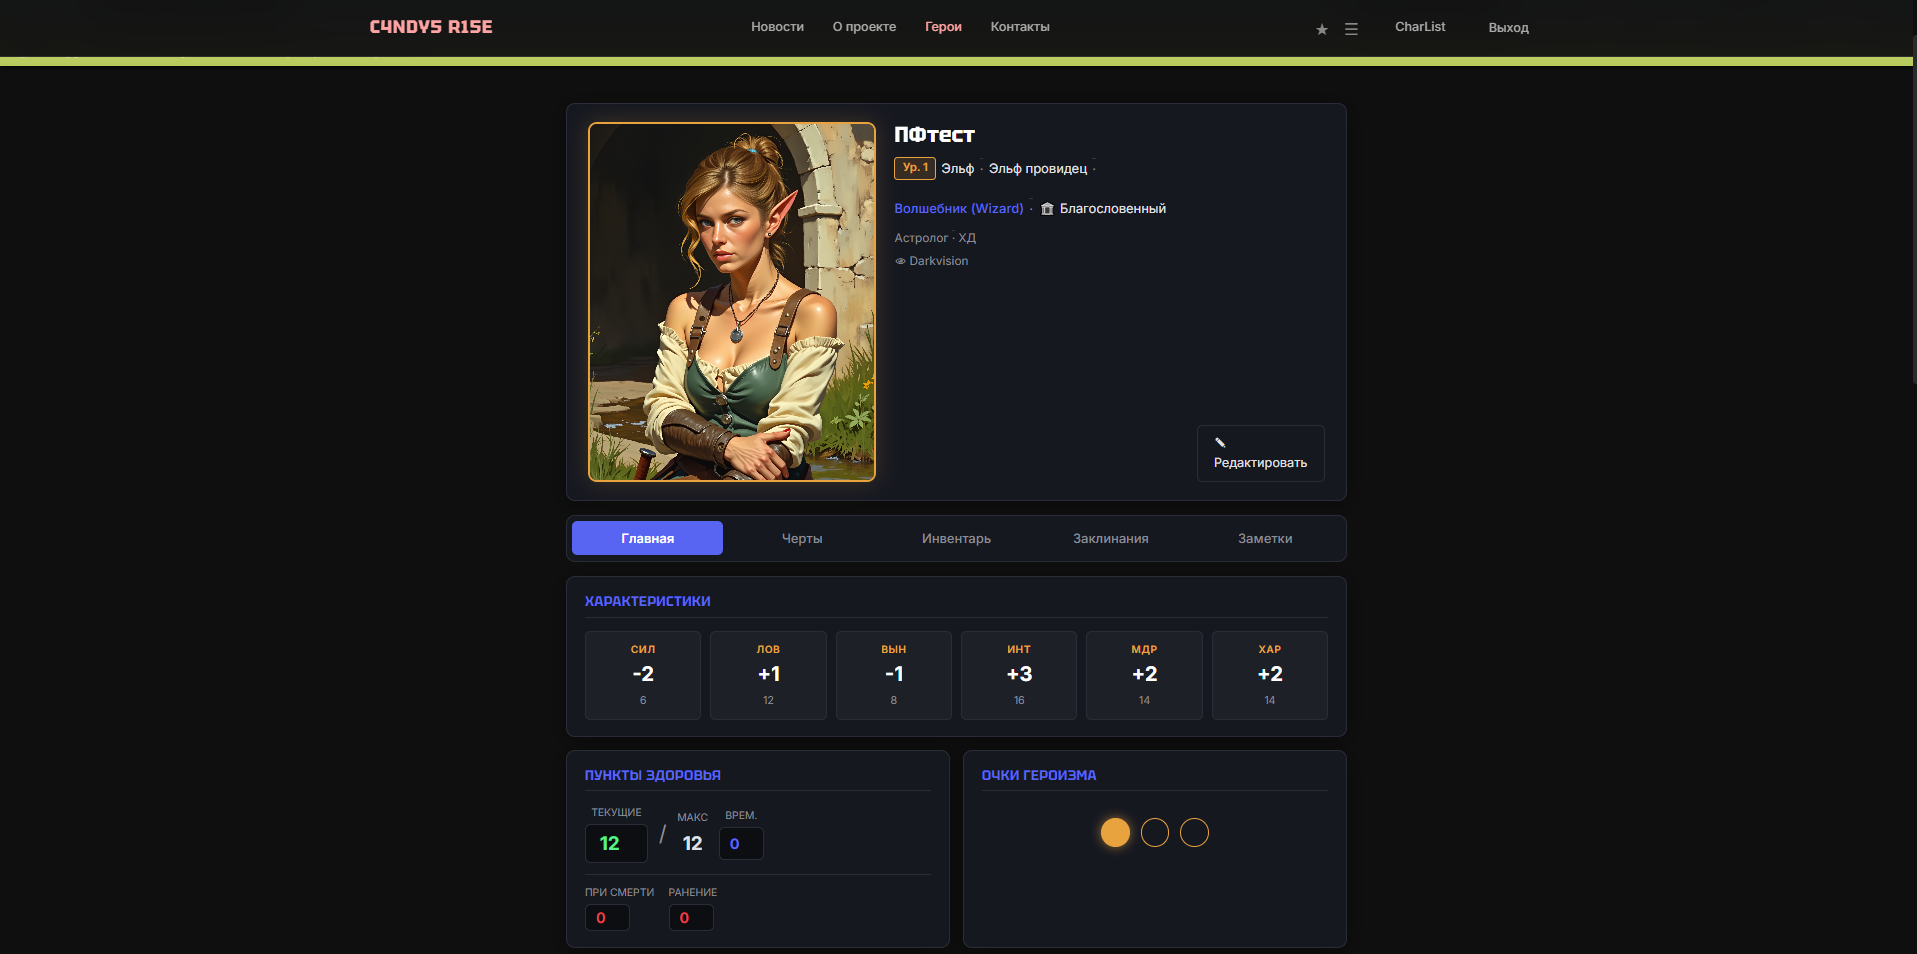Click the eye icon next to Darkvision
Screen dimensions: 1917x954
point(900,261)
